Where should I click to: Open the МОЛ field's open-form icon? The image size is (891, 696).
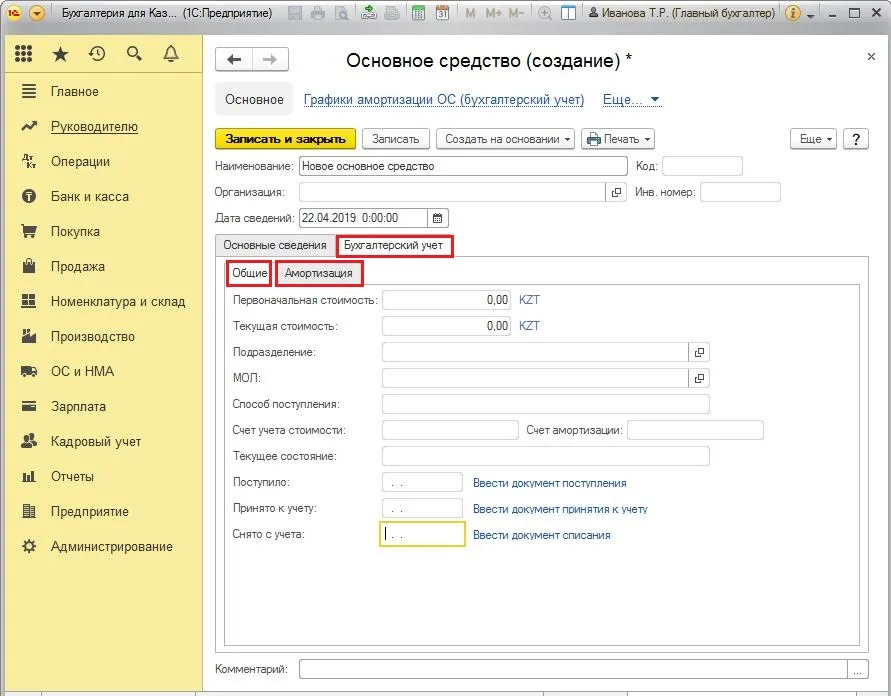click(x=699, y=378)
